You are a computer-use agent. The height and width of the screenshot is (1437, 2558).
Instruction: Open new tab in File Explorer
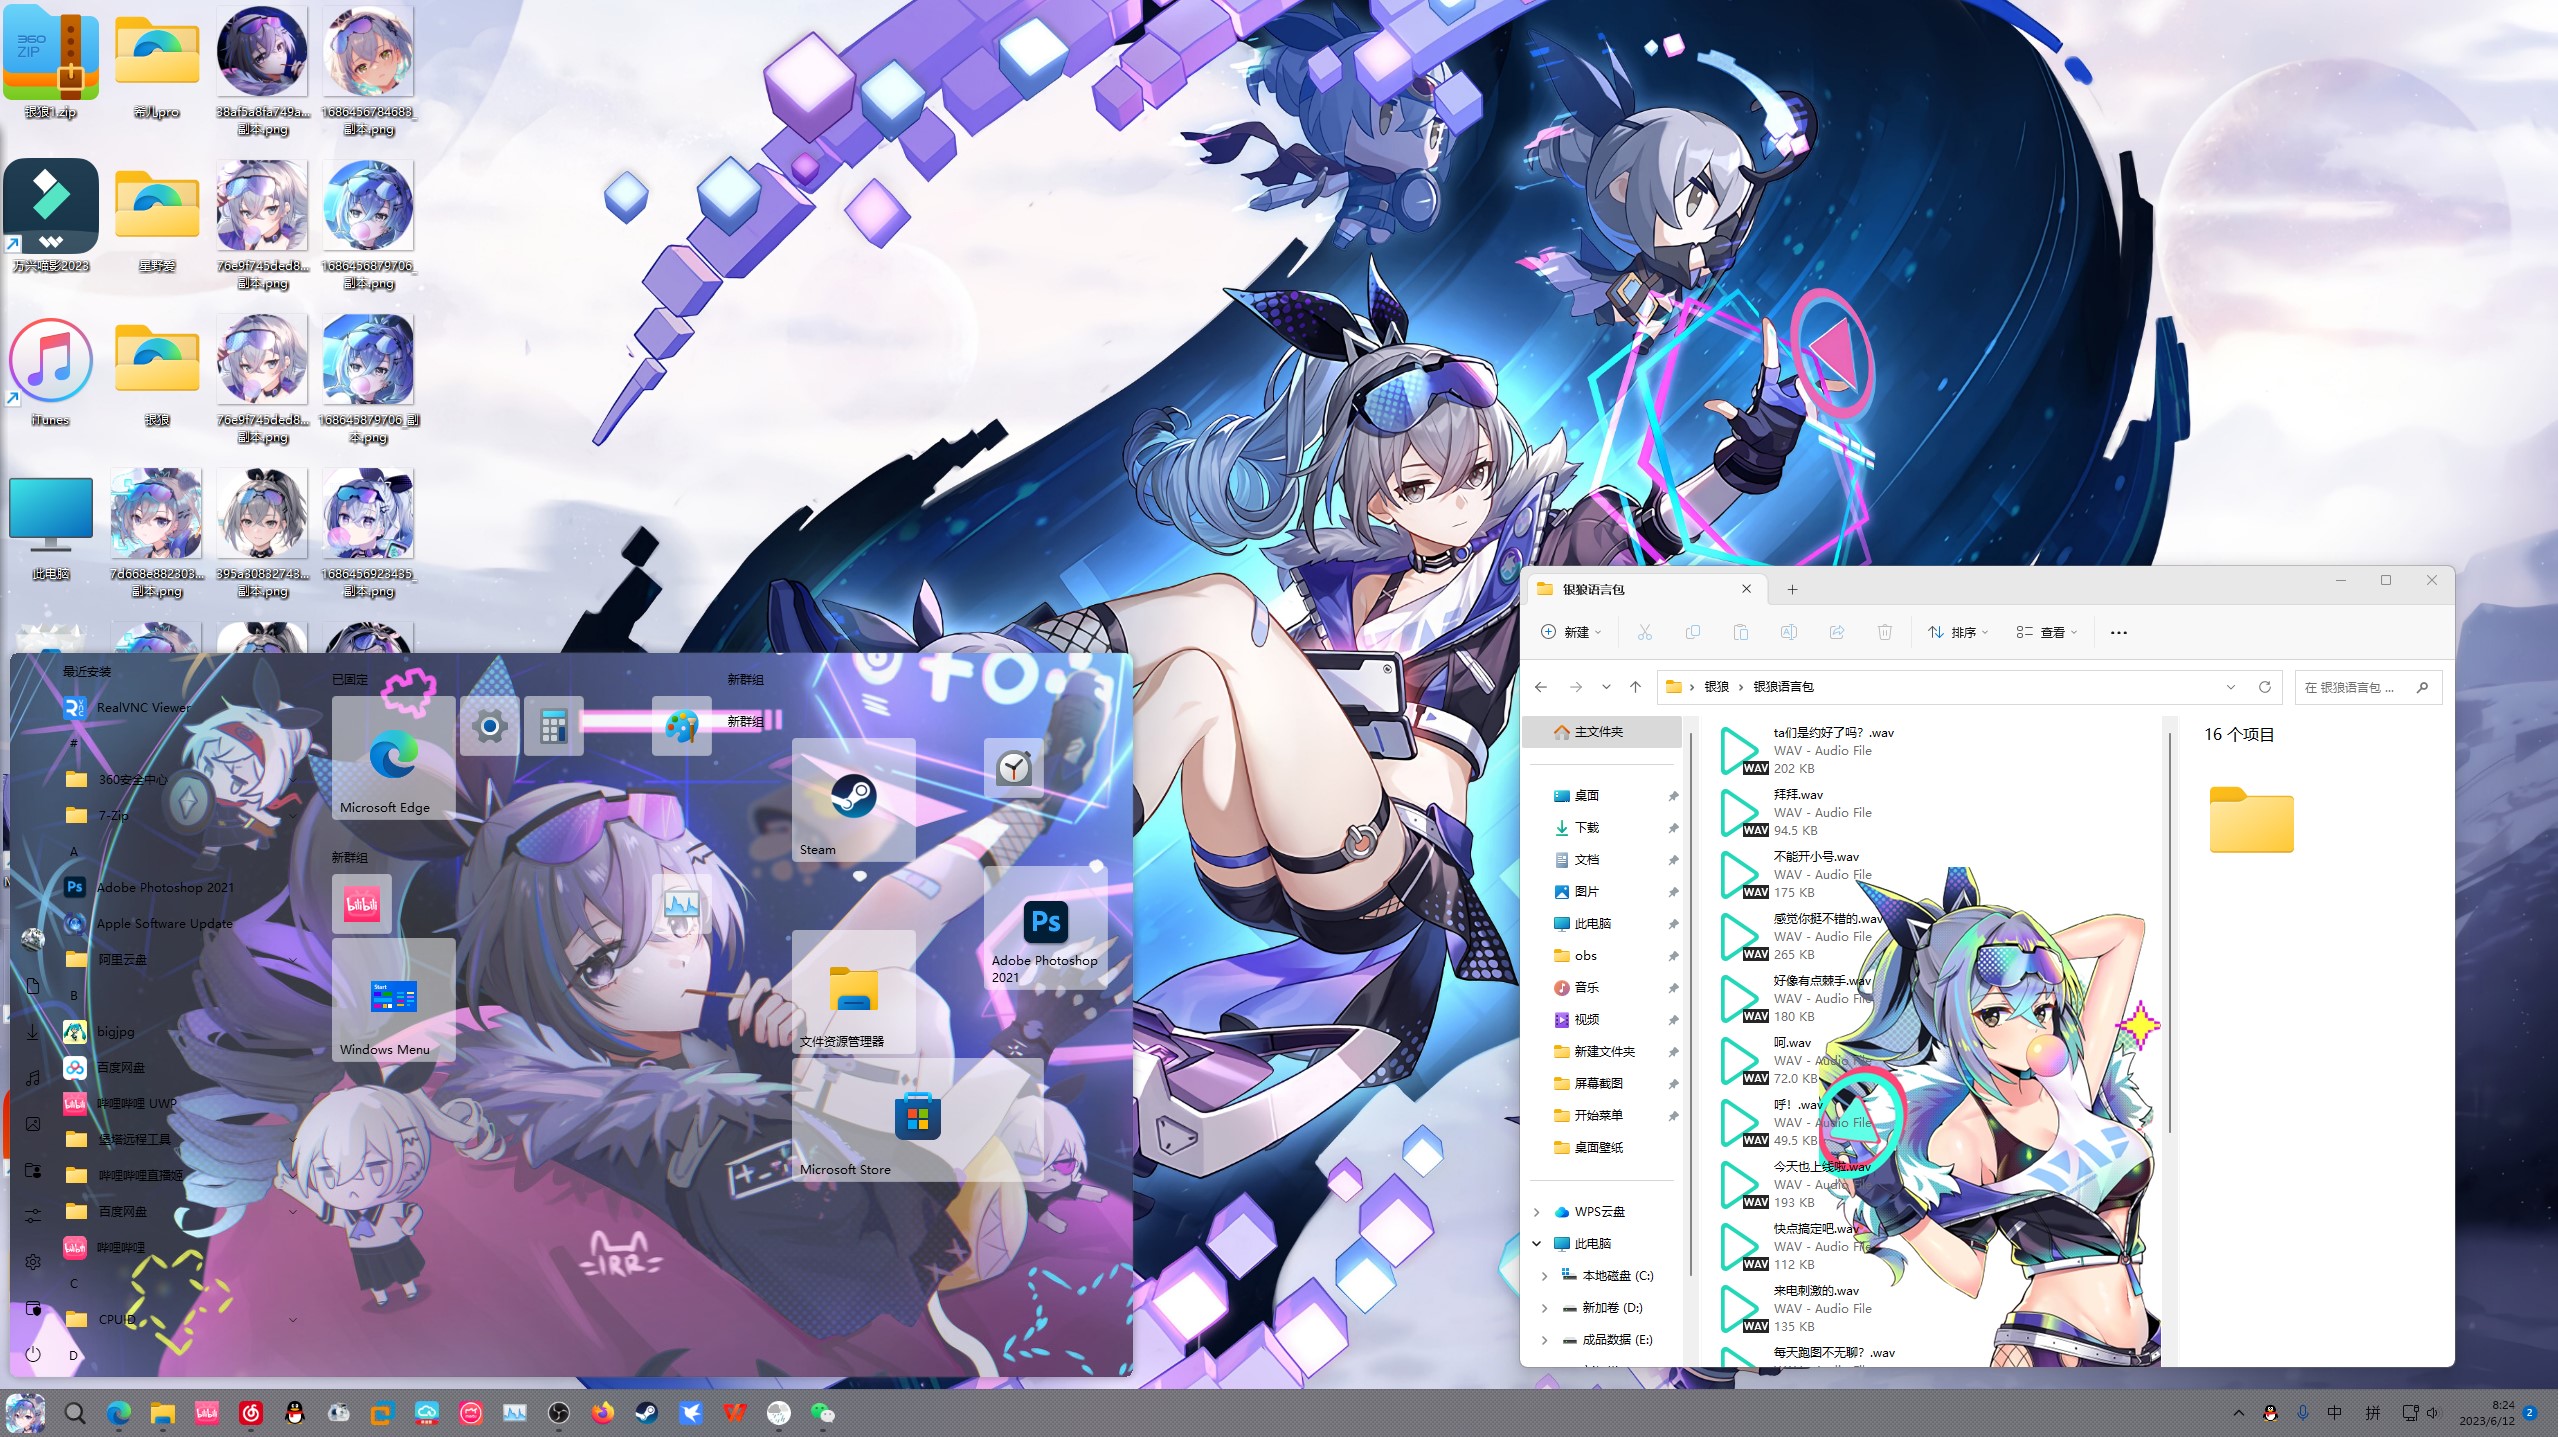click(x=1792, y=590)
